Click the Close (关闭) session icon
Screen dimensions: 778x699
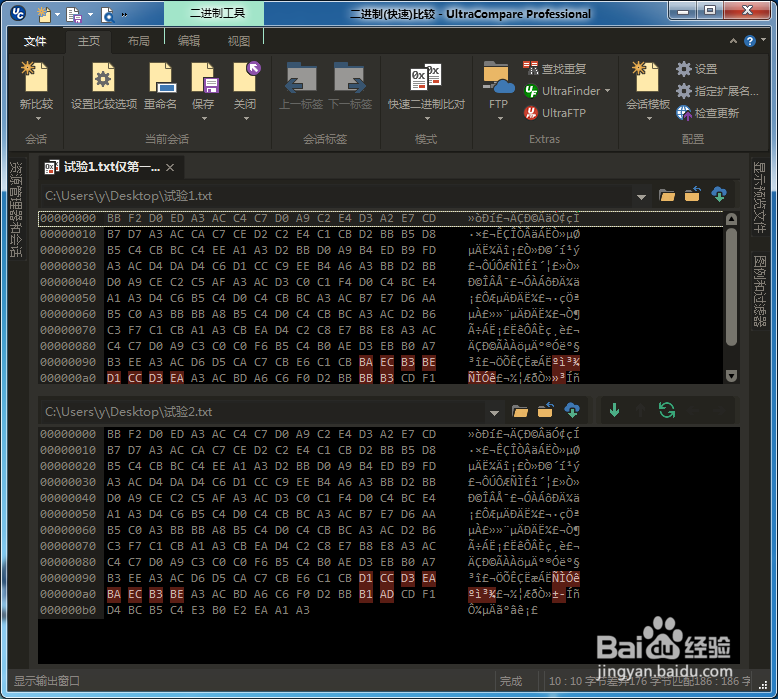tap(246, 77)
